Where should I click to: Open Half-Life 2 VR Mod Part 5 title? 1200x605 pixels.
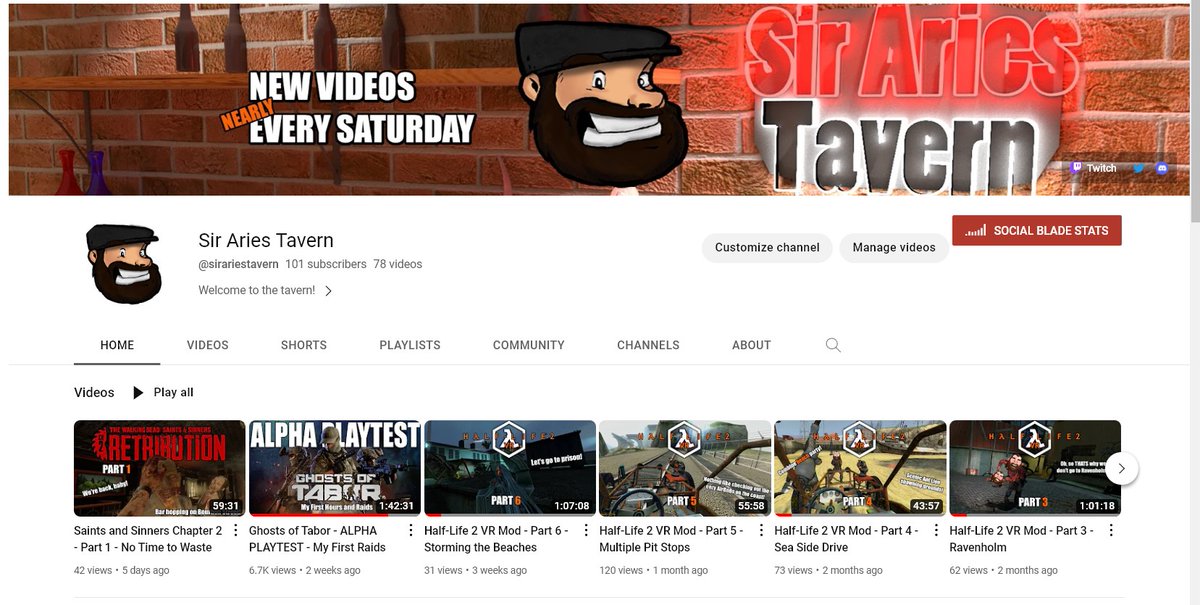click(x=672, y=539)
